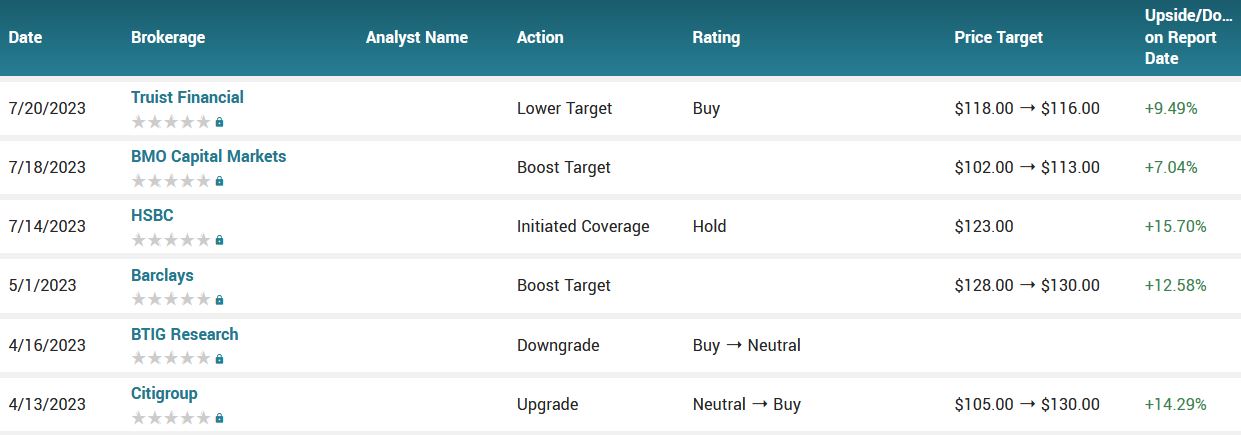This screenshot has height=435, width=1241.
Task: Click the star rating under Citigroup
Action: point(171,417)
